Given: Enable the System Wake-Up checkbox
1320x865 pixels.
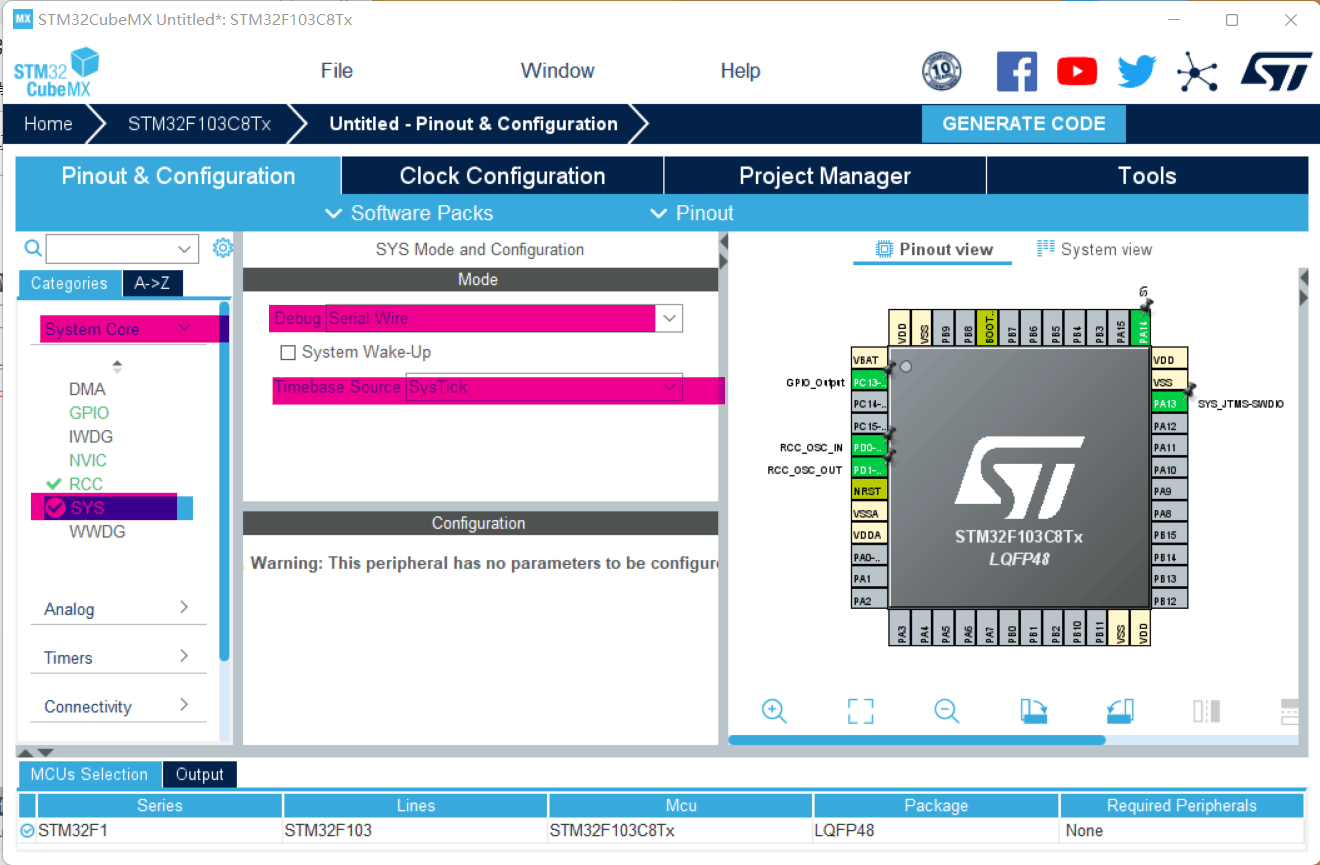Looking at the screenshot, I should [289, 352].
